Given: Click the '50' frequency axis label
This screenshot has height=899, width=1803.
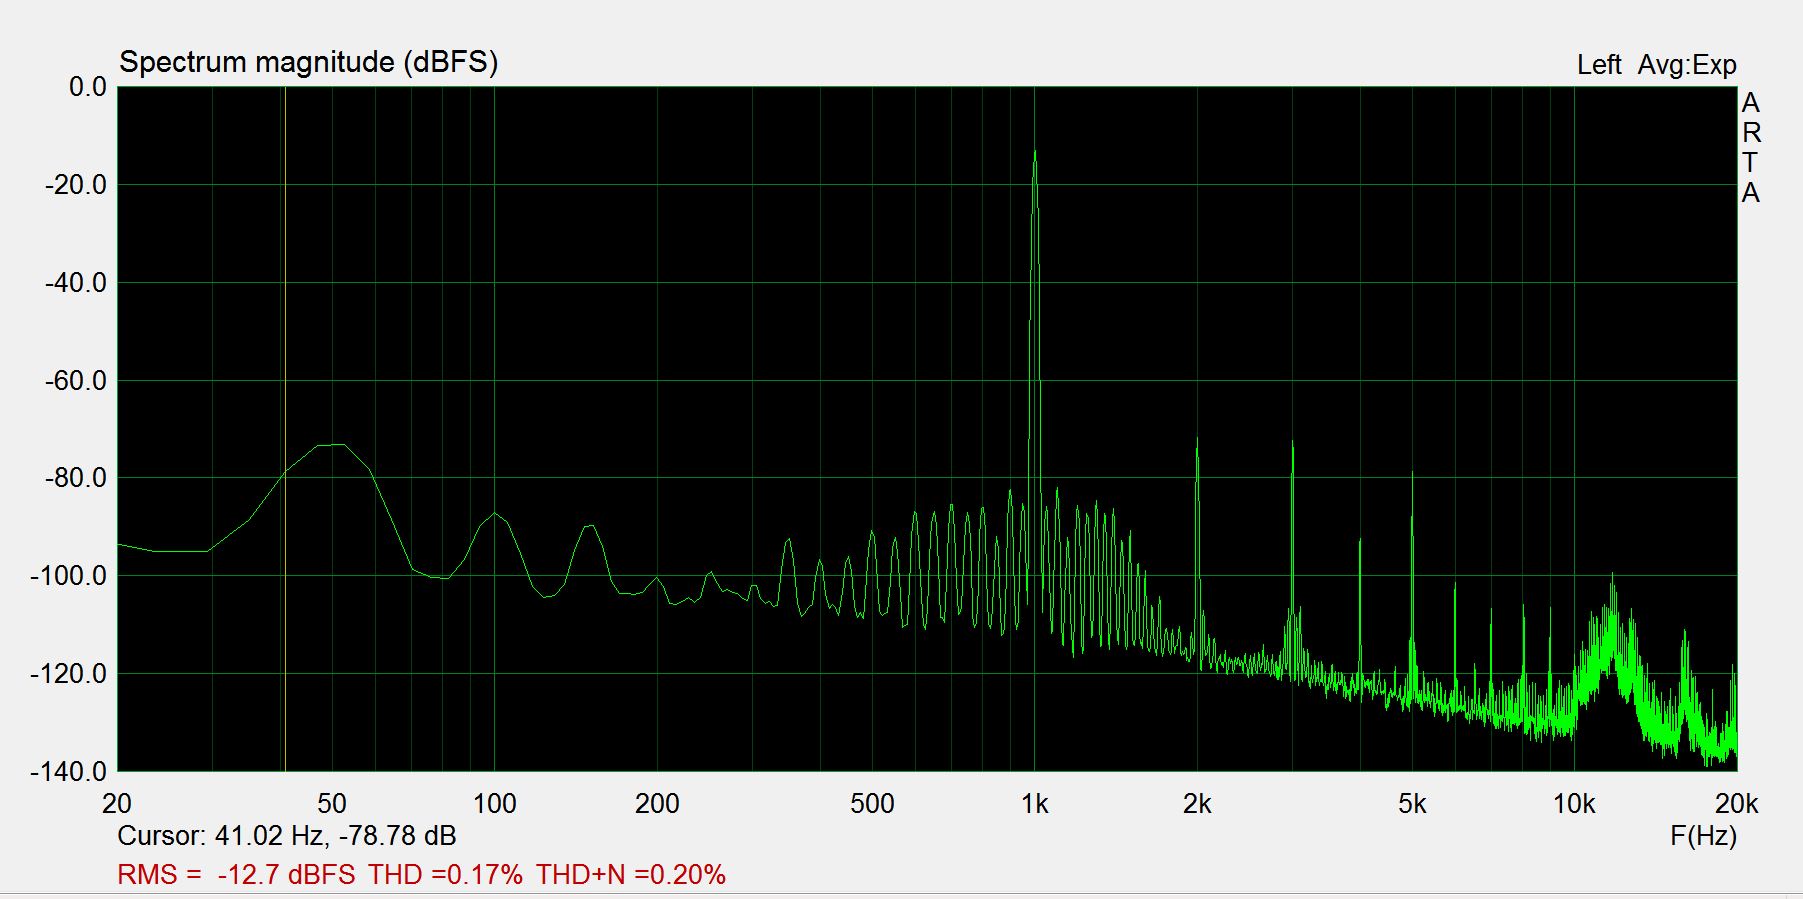Looking at the screenshot, I should point(332,804).
